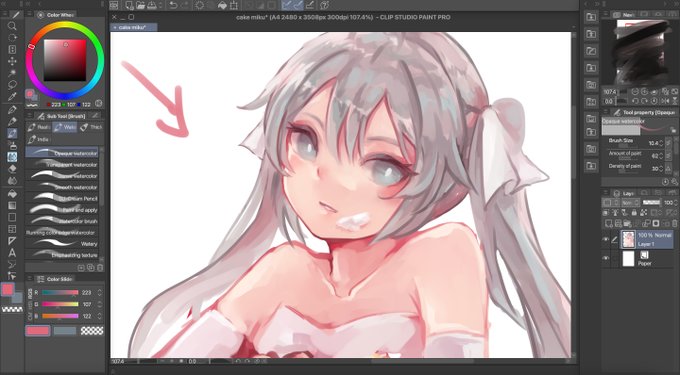Open sub tool detail wrench in Tool property
Viewport: 680px width, 375px height.
pyautogui.click(x=674, y=182)
